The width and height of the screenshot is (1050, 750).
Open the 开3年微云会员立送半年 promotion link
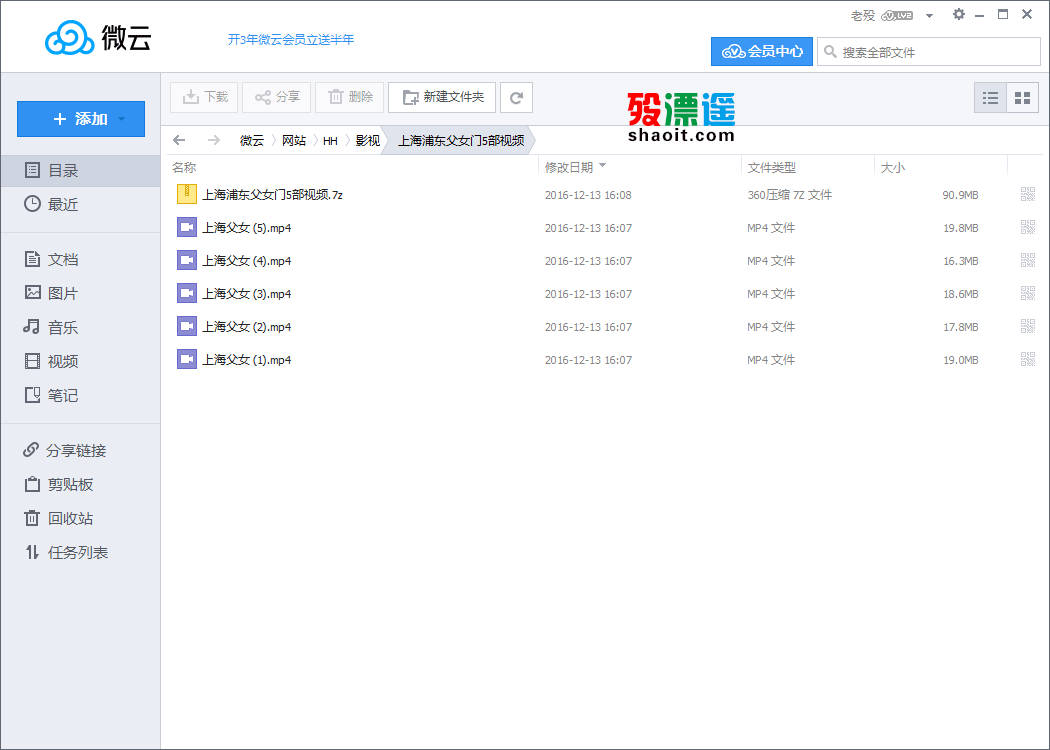[291, 40]
